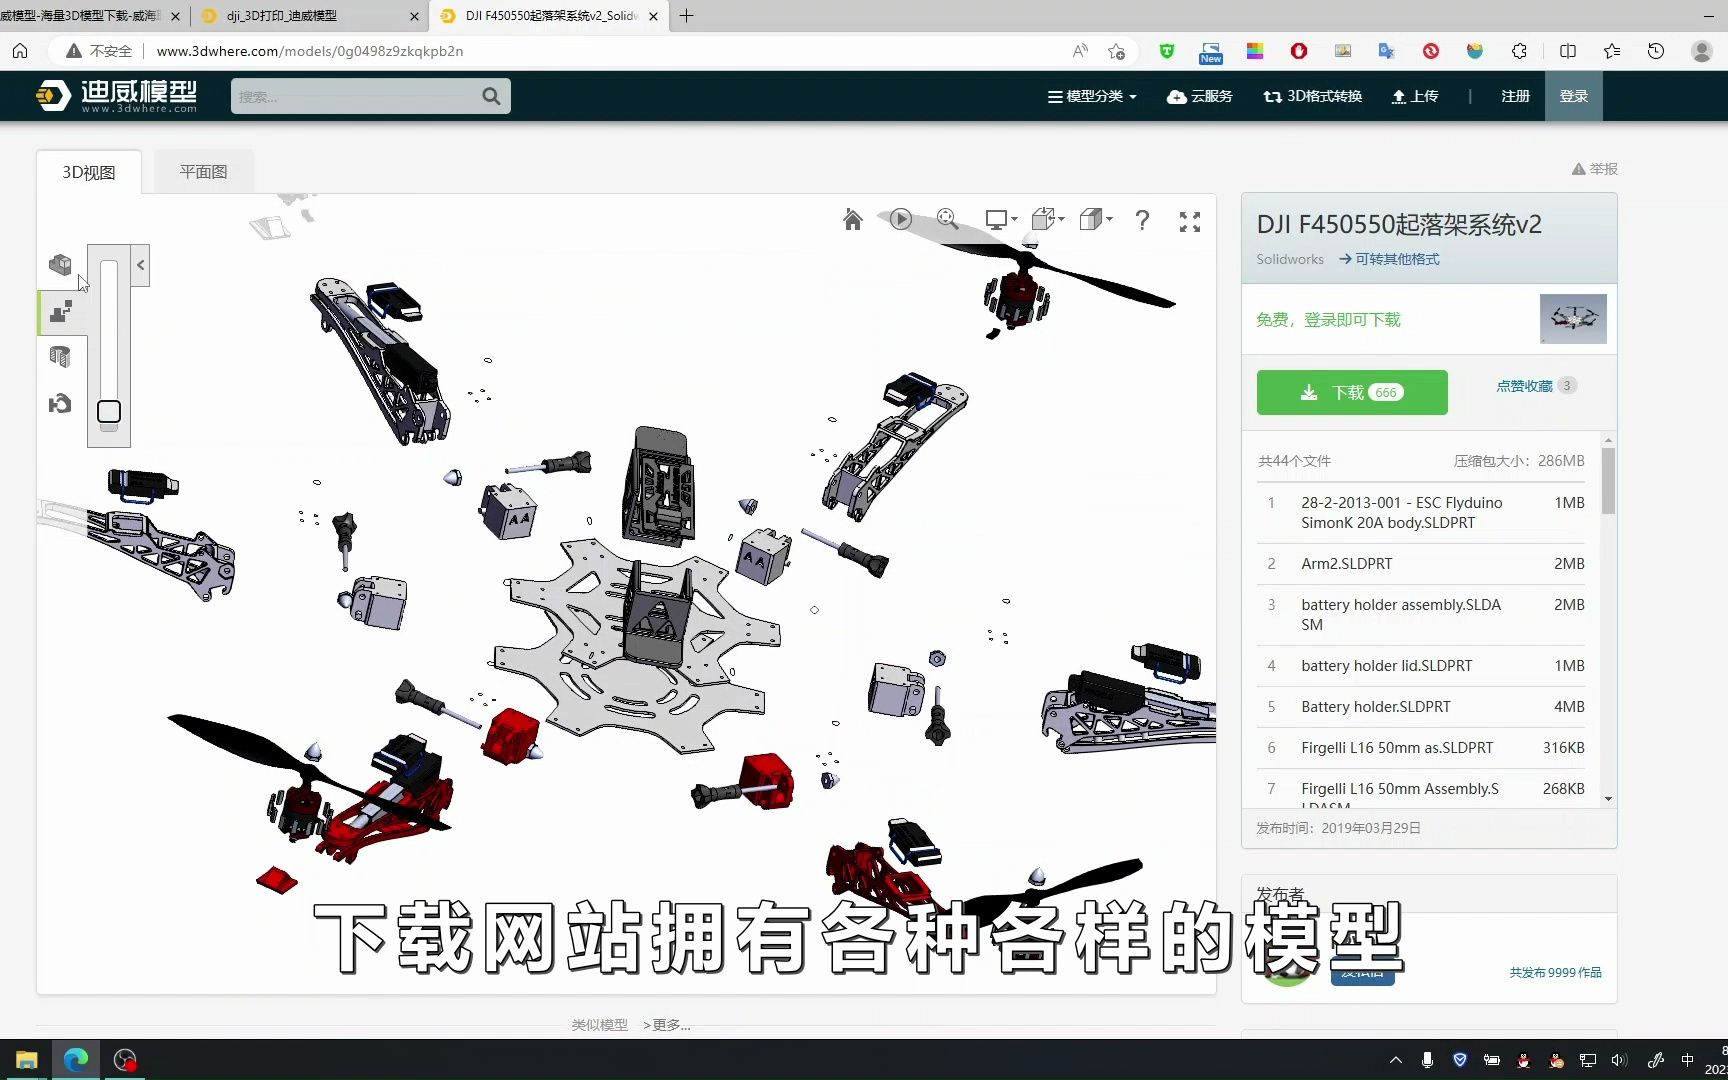
Task: Click the 可转其他格式 link
Action: (x=1390, y=259)
